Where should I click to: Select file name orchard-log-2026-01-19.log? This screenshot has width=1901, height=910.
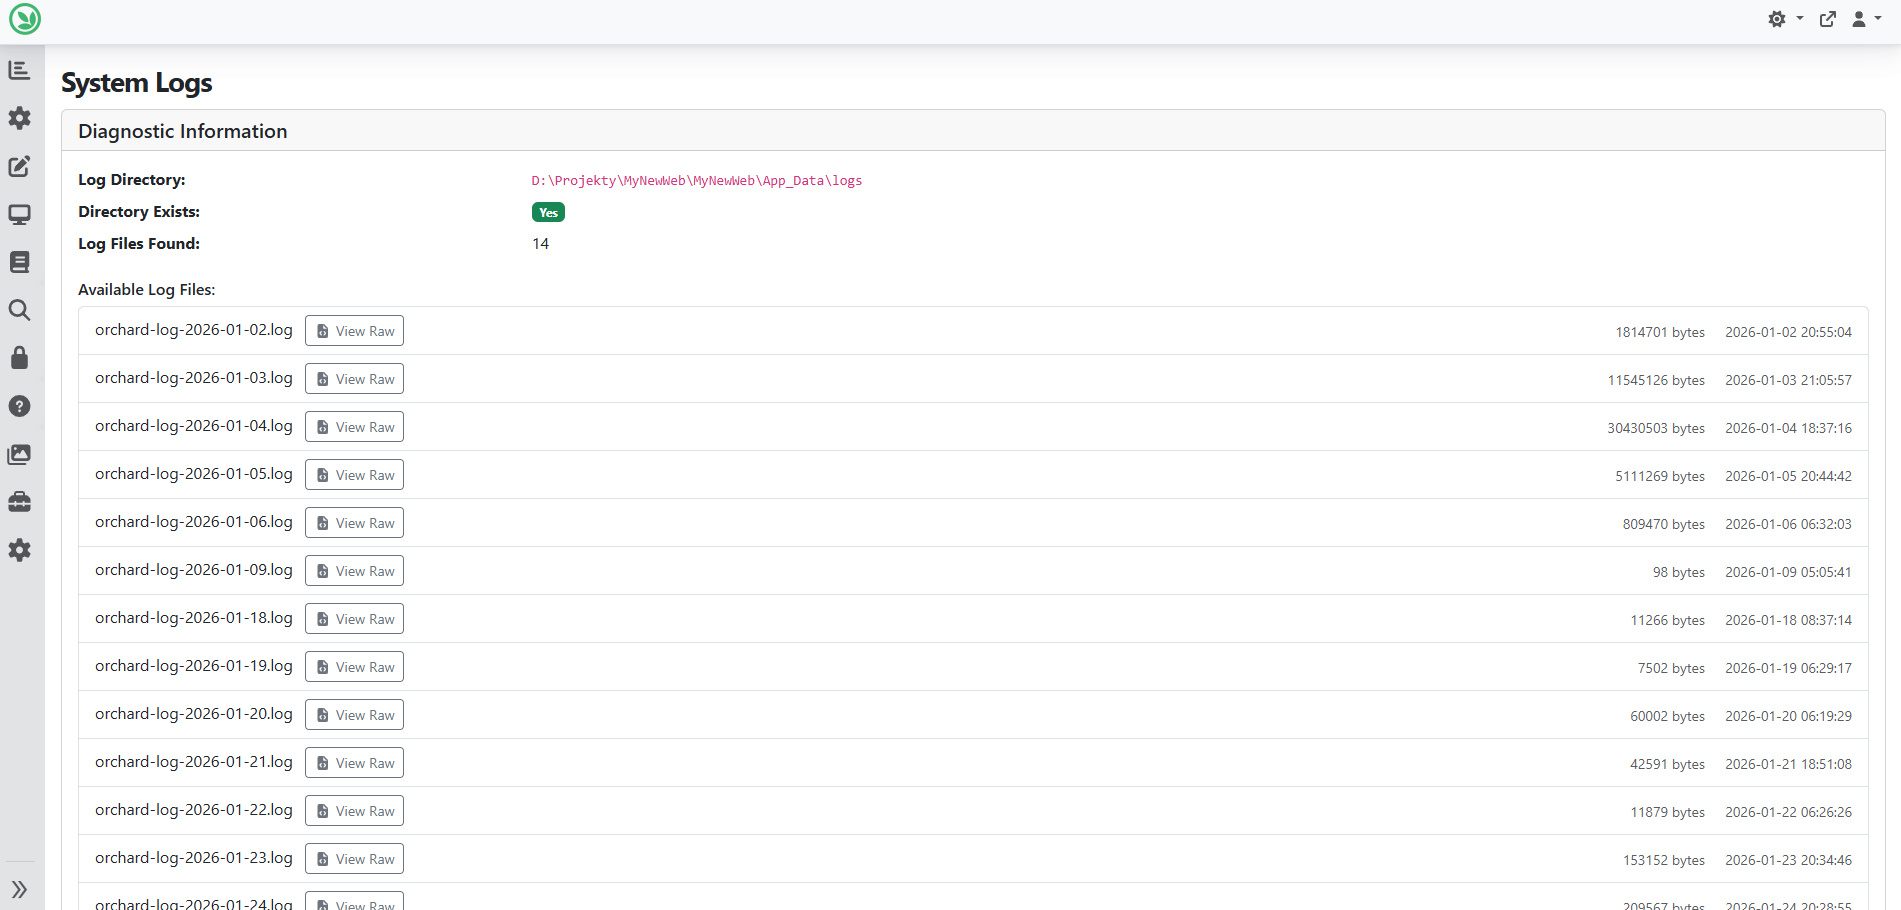click(194, 666)
